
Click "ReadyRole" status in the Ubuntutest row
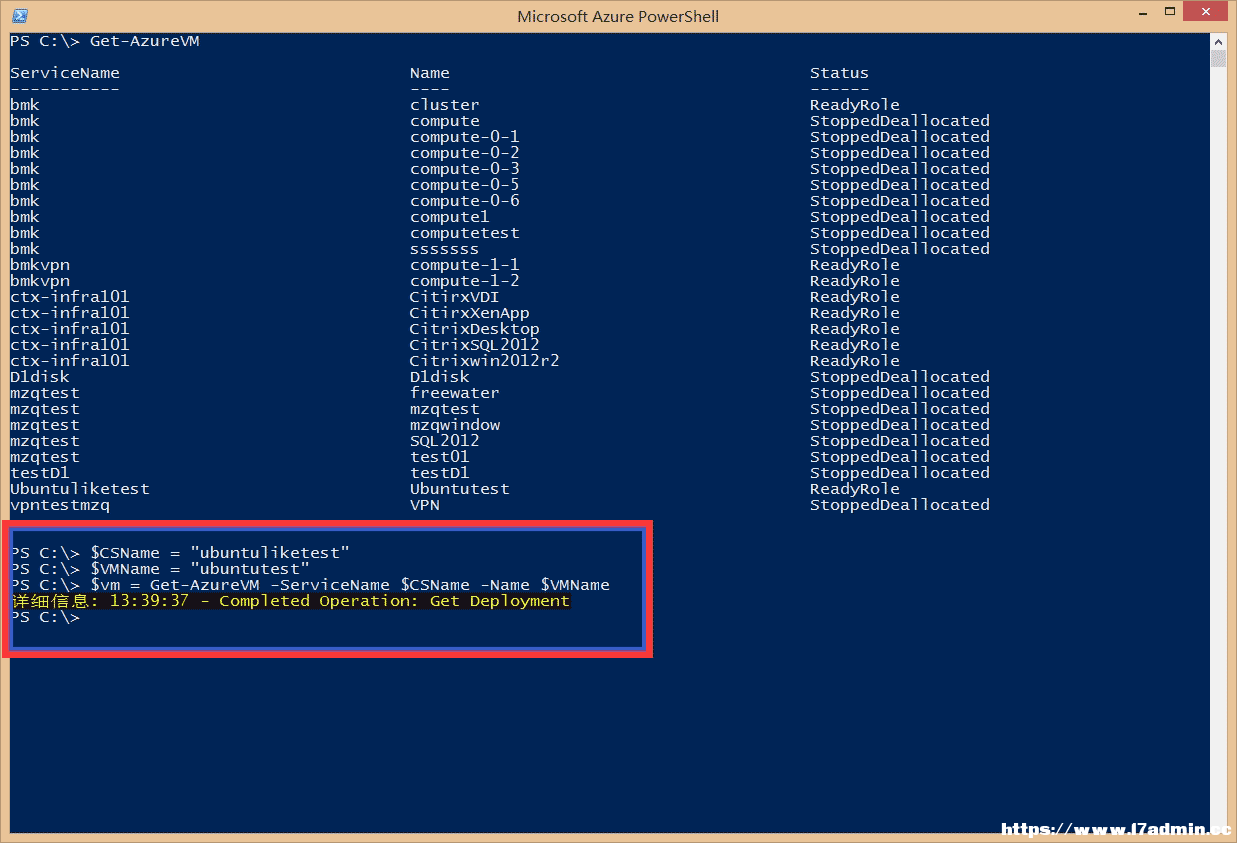pos(855,489)
